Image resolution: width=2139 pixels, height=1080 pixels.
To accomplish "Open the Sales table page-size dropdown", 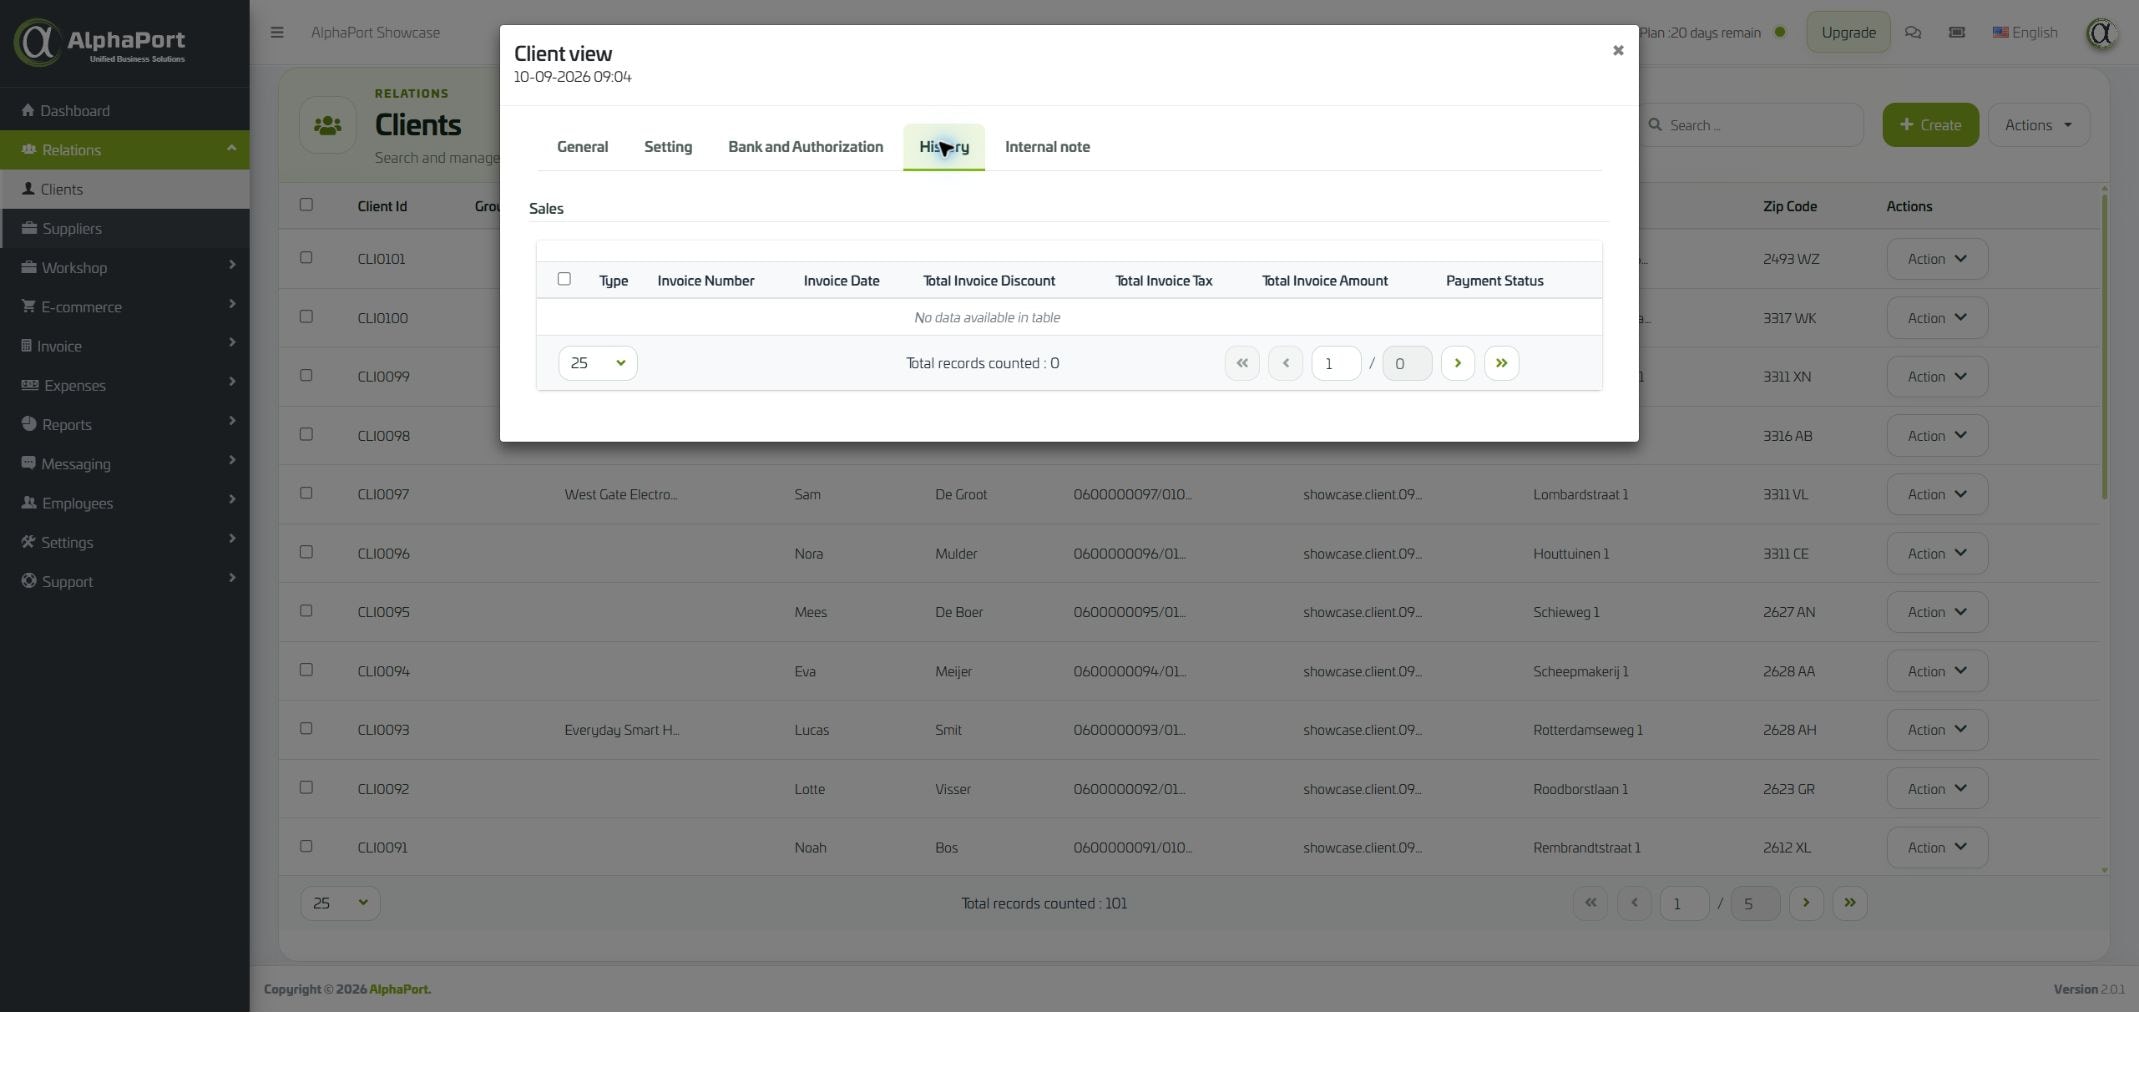I will click(598, 363).
